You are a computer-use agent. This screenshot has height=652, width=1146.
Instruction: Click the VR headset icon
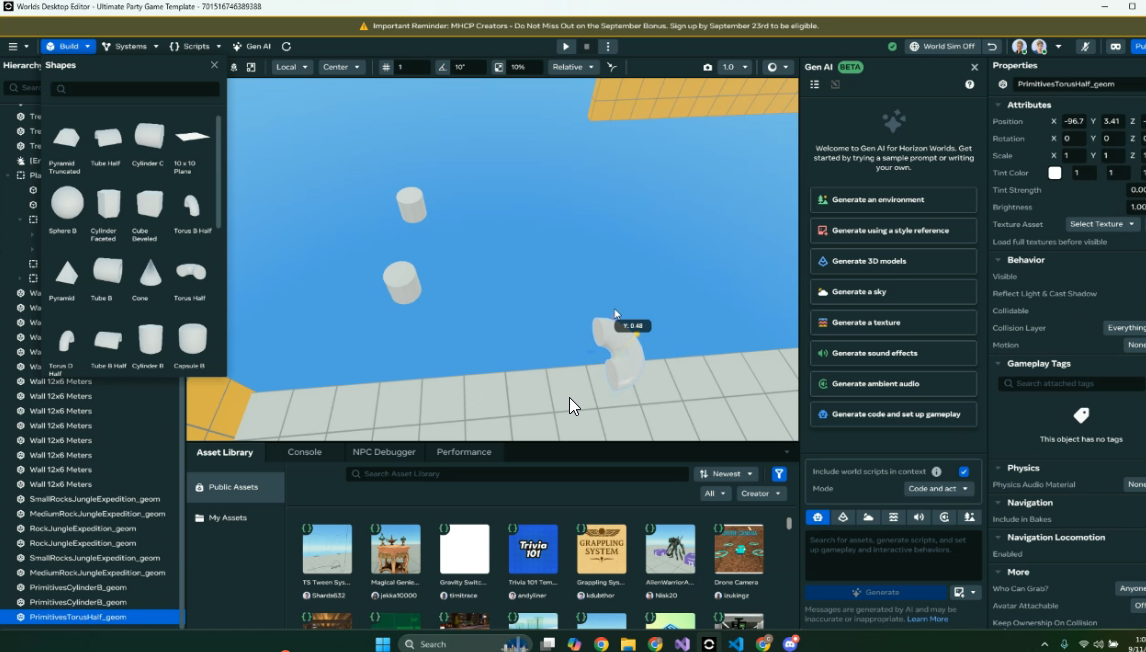[x=1115, y=46]
